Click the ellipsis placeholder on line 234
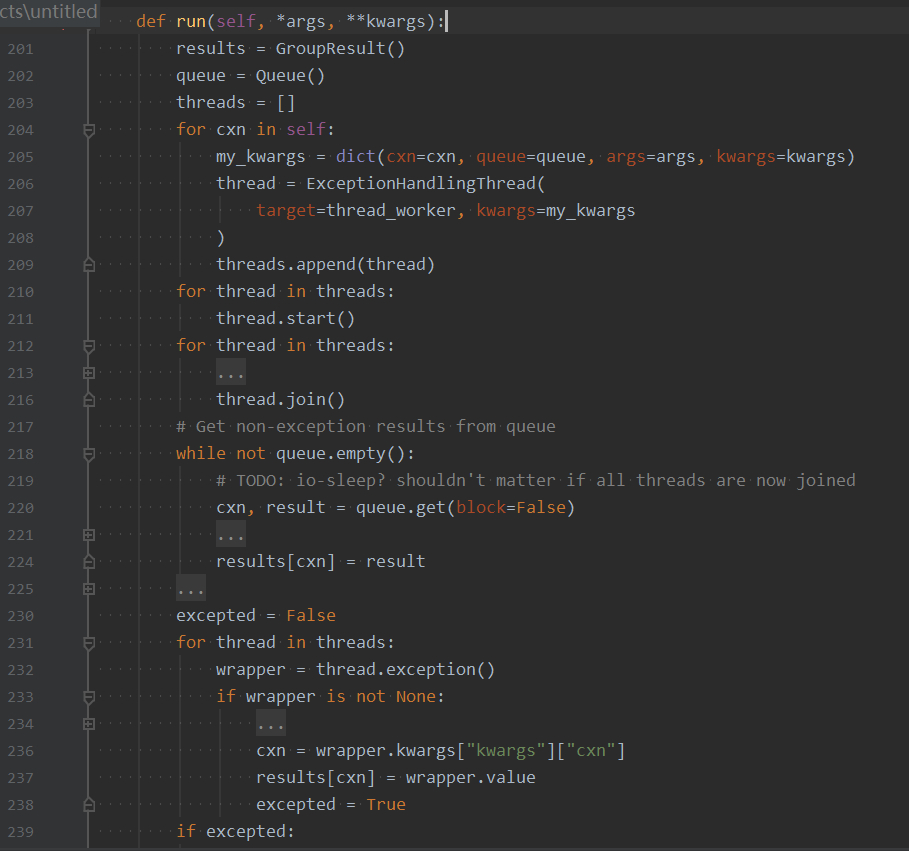The image size is (909, 851). point(271,723)
